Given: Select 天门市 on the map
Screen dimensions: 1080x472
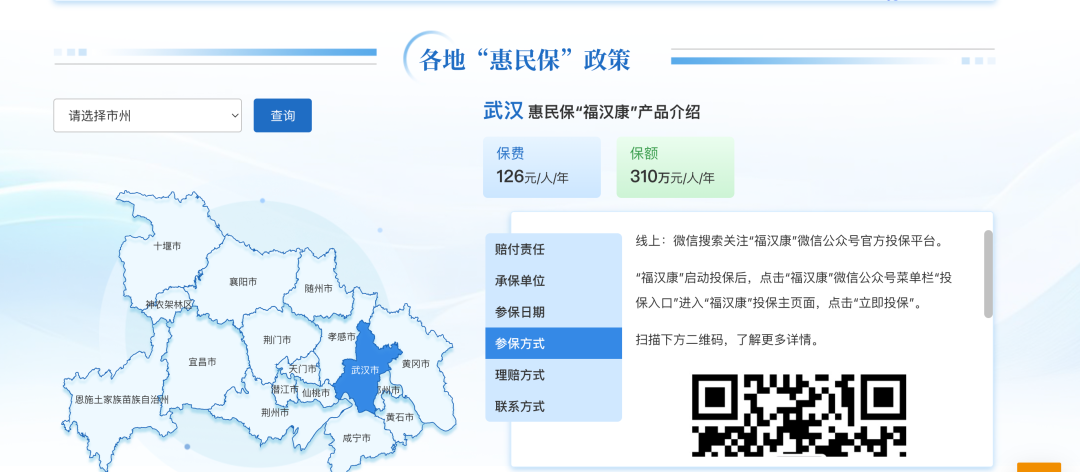Looking at the screenshot, I should tap(302, 369).
